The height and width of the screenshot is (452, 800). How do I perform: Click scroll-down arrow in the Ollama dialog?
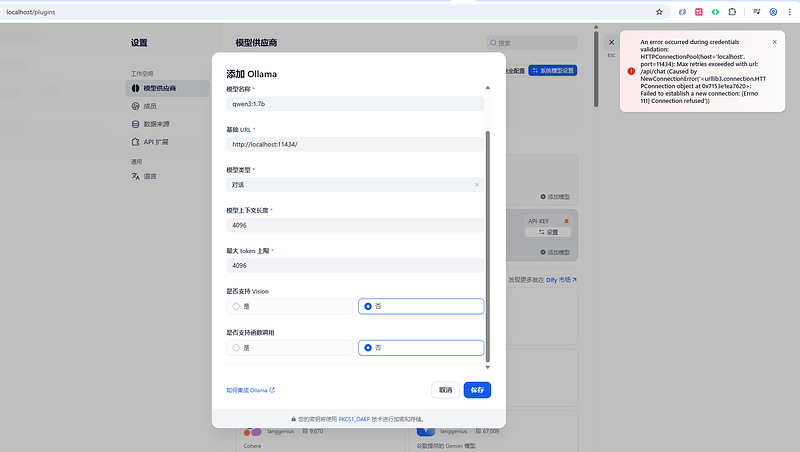(x=487, y=367)
